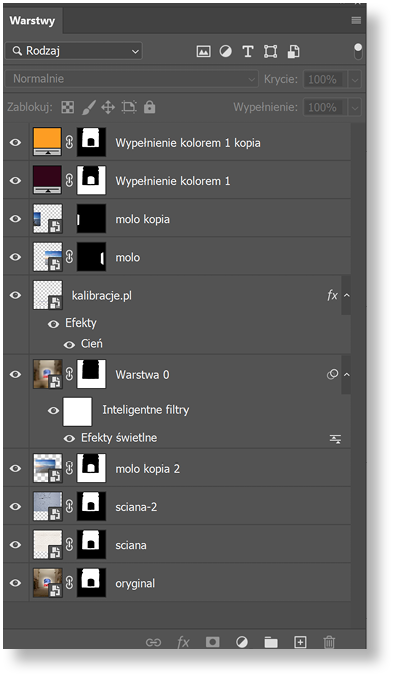The width and height of the screenshot is (394, 676).
Task: Turn off layer filtering switch
Action: click(358, 51)
